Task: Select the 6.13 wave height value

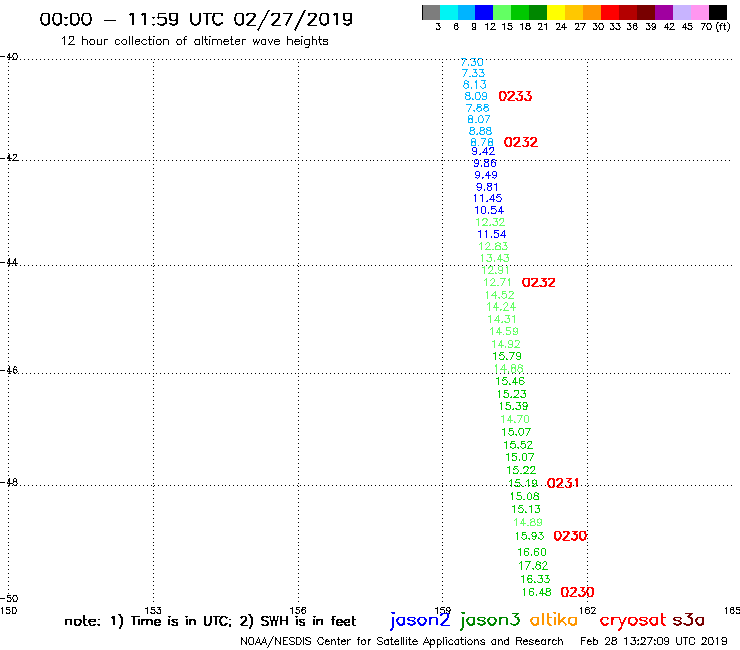Action: [x=475, y=84]
